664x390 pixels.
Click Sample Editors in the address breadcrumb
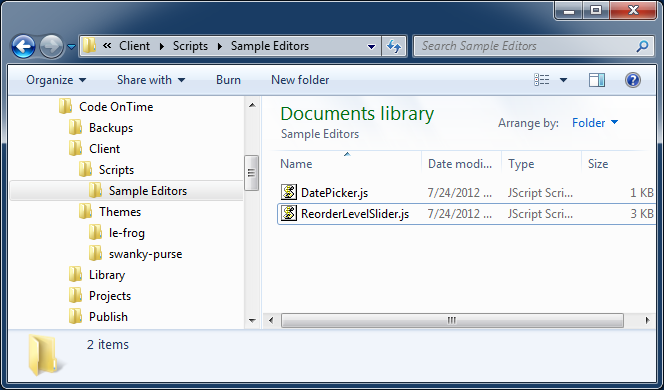pos(270,46)
